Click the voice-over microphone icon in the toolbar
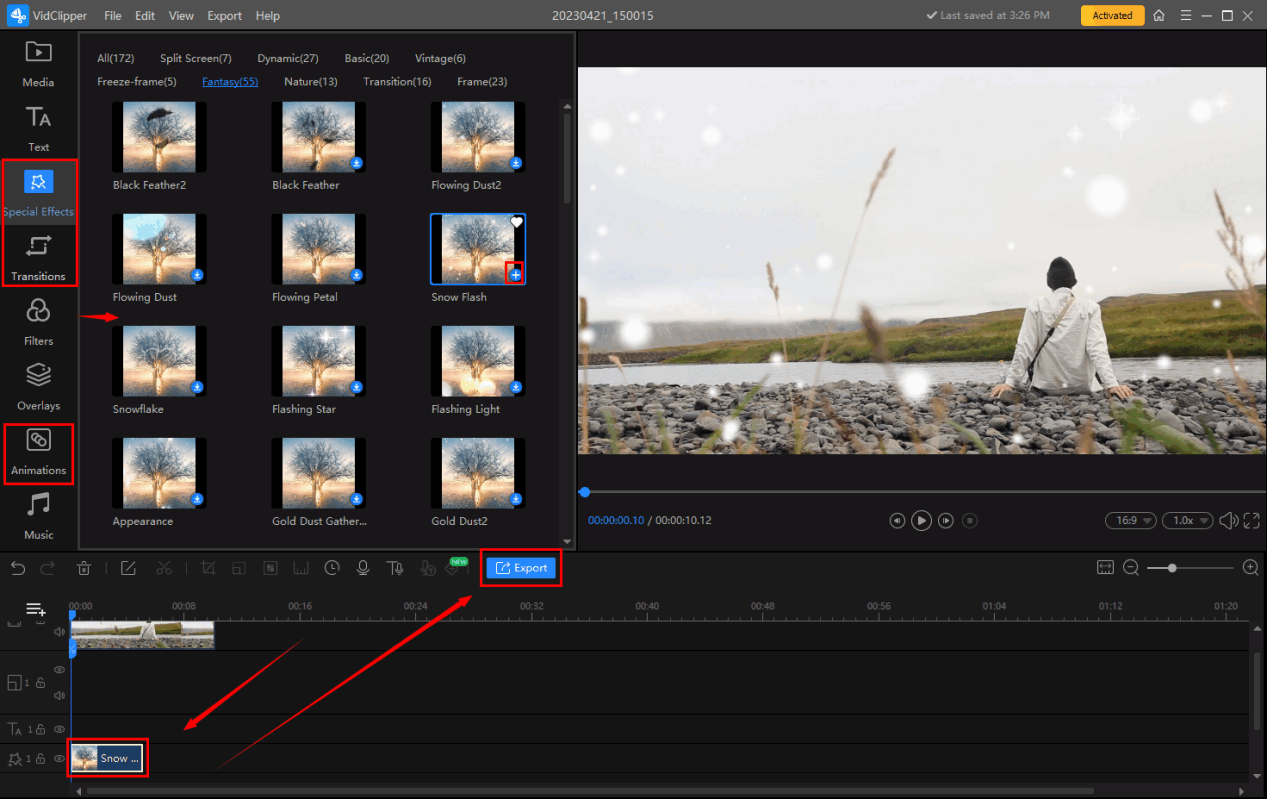Viewport: 1267px width, 799px height. click(364, 568)
